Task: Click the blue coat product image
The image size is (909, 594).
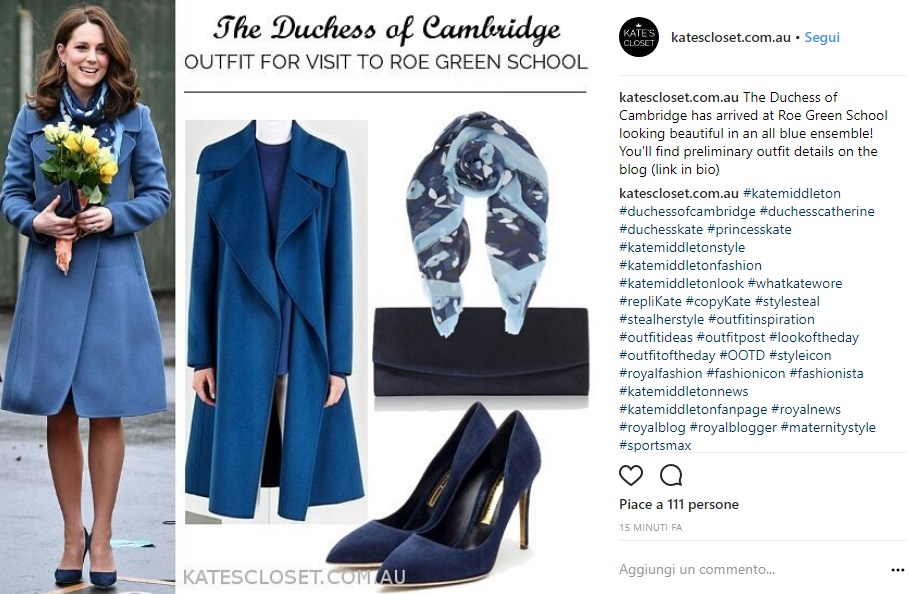Action: [x=276, y=322]
